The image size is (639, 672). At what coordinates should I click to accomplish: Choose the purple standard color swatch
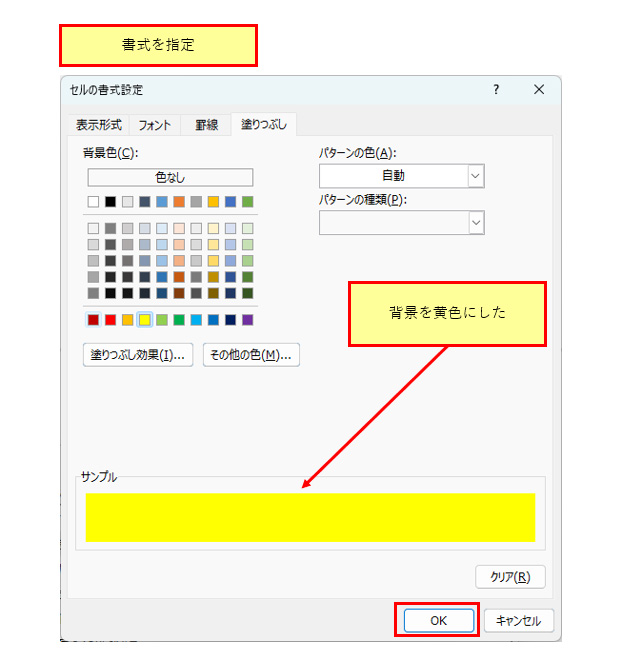click(x=248, y=320)
